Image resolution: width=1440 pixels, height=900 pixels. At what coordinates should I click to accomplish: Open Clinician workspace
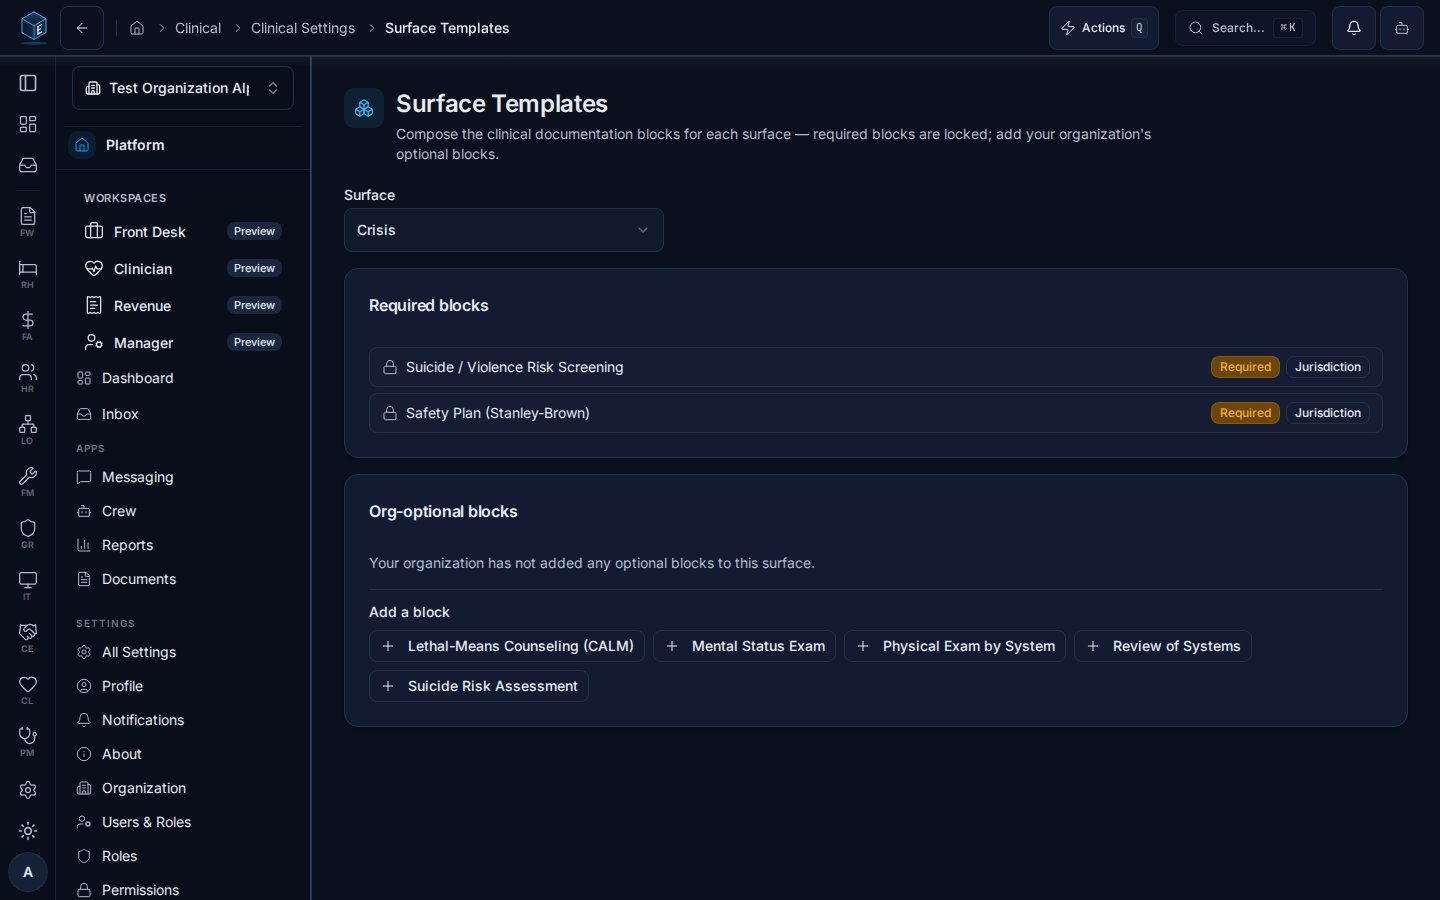pos(183,268)
